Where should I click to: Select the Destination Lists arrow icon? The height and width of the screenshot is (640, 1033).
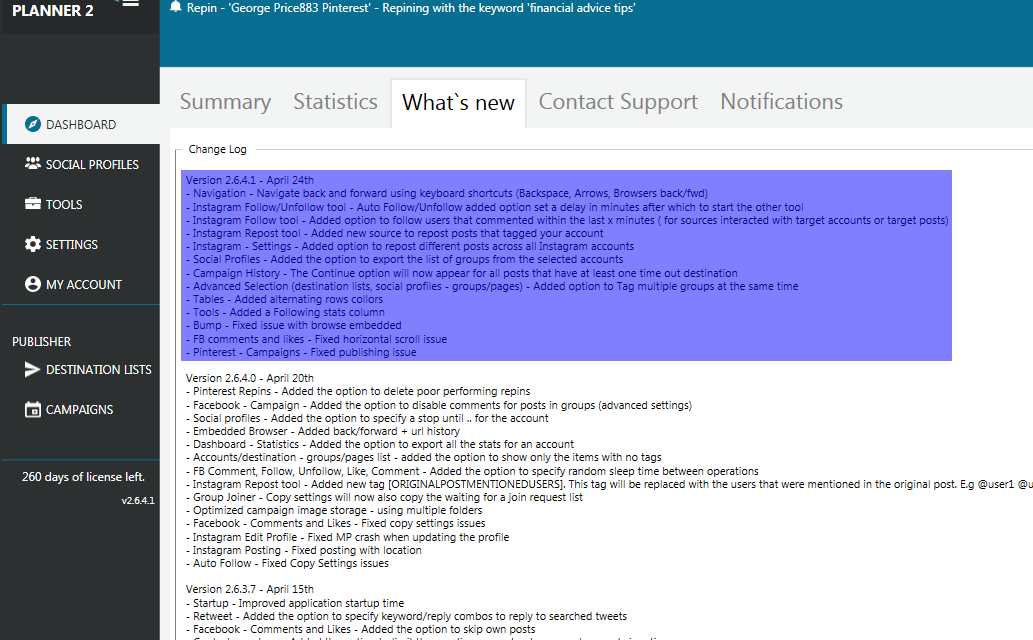pos(33,369)
